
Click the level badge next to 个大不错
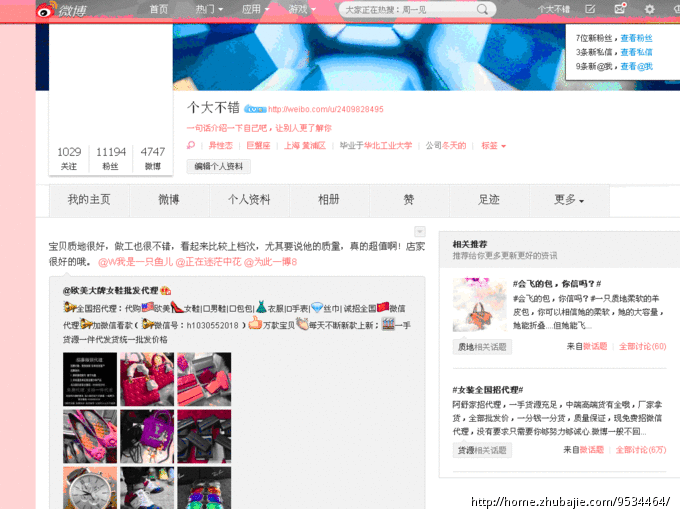255,109
